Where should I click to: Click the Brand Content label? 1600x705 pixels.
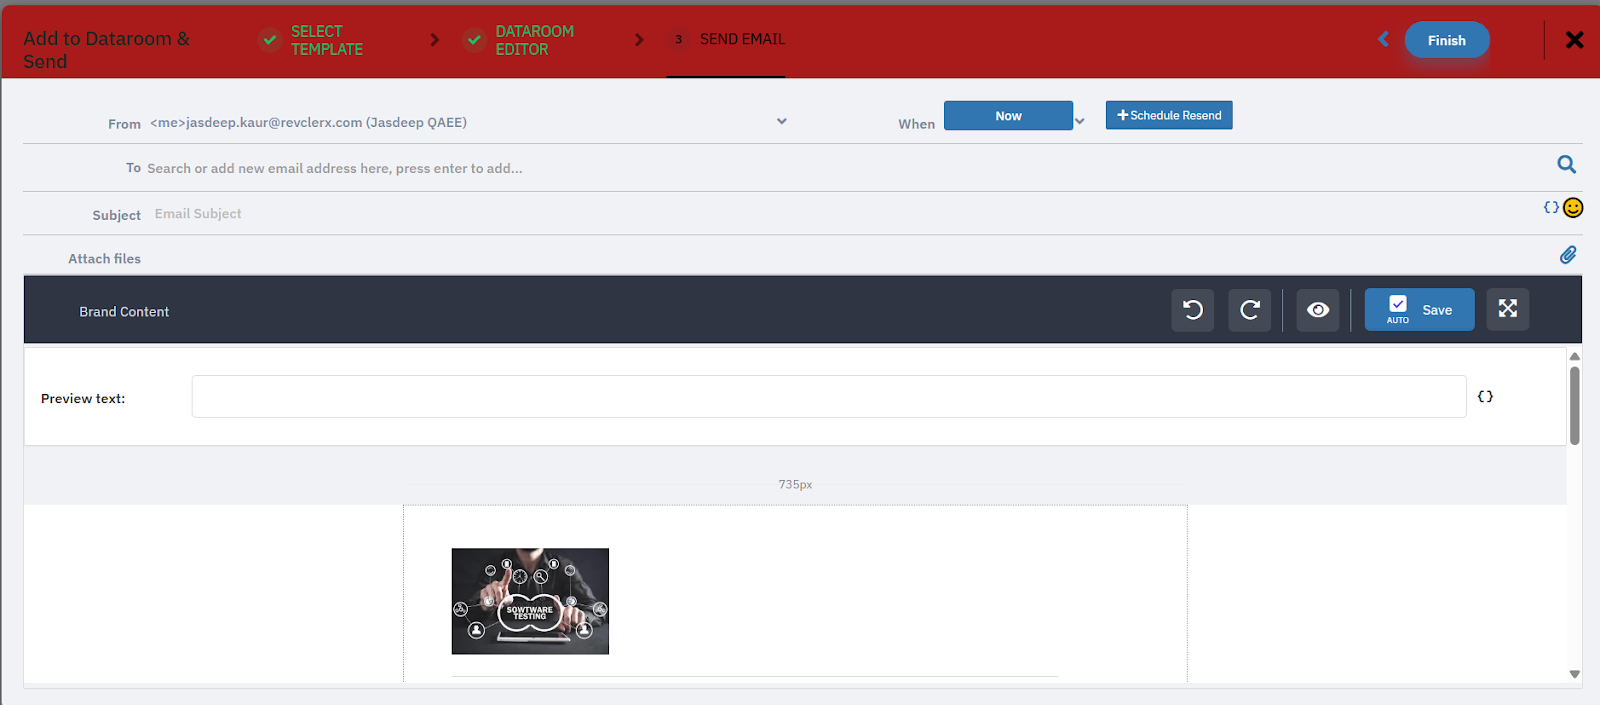click(124, 312)
